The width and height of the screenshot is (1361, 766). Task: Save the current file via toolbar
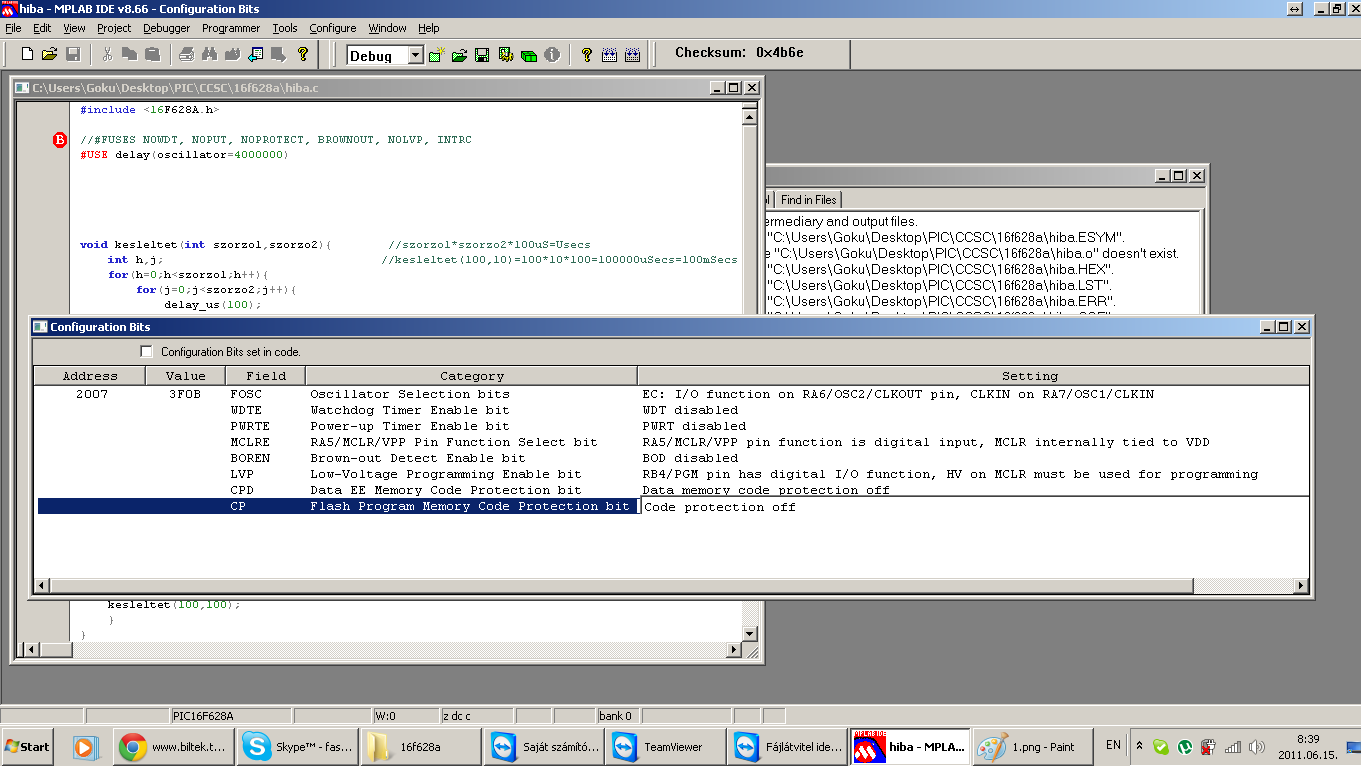[x=73, y=54]
